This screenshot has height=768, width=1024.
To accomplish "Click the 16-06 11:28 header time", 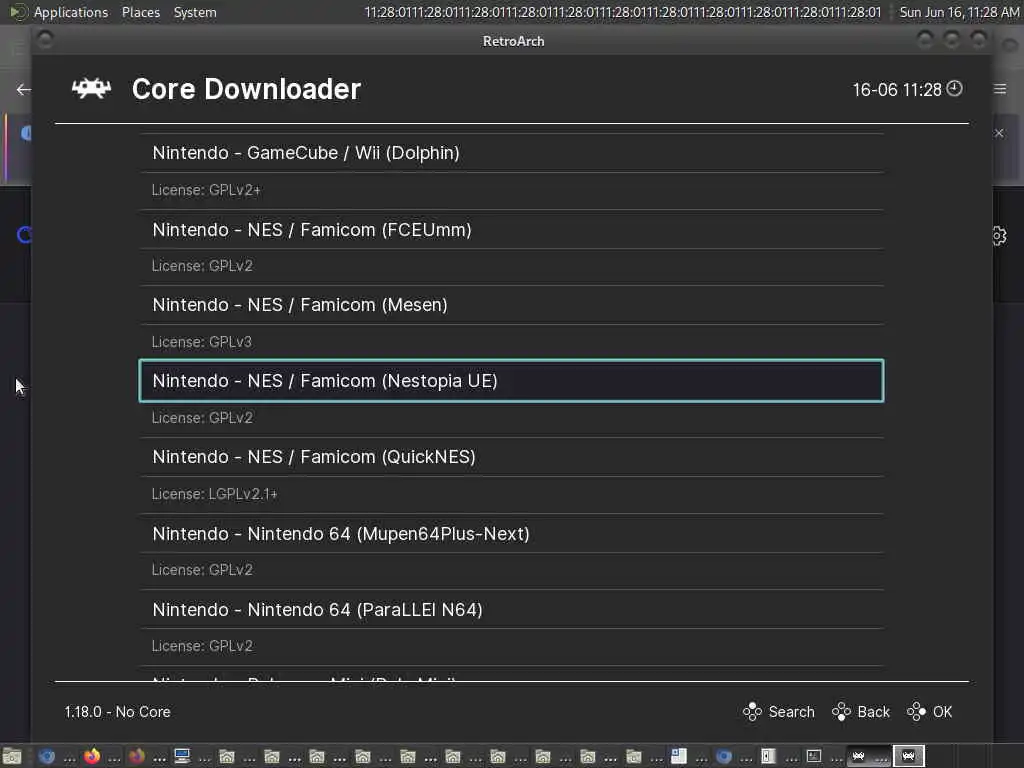I will (897, 89).
